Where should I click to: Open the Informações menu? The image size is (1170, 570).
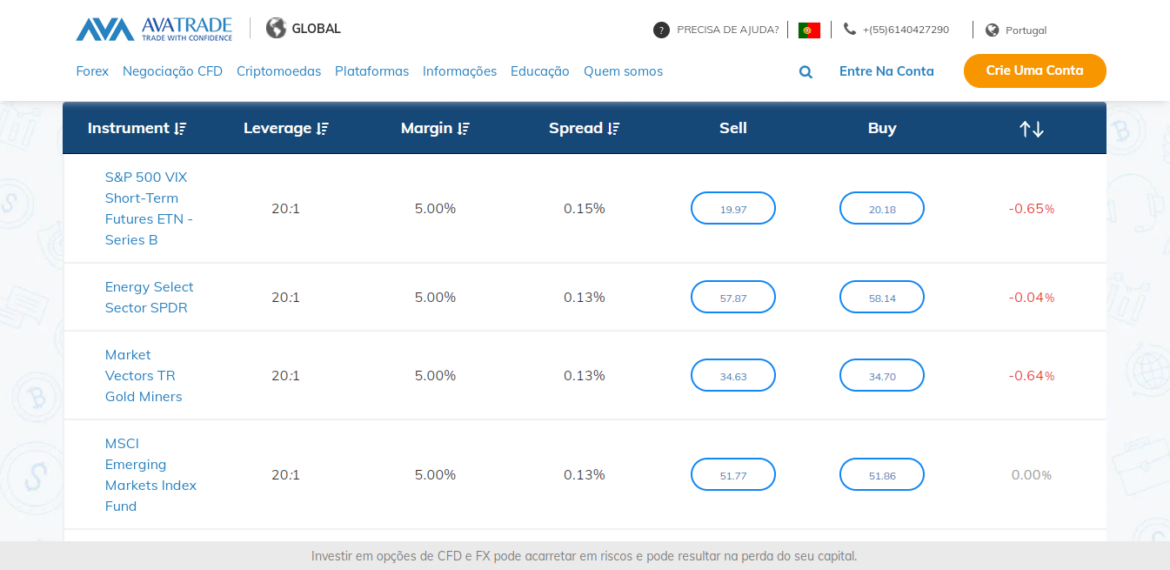point(460,72)
